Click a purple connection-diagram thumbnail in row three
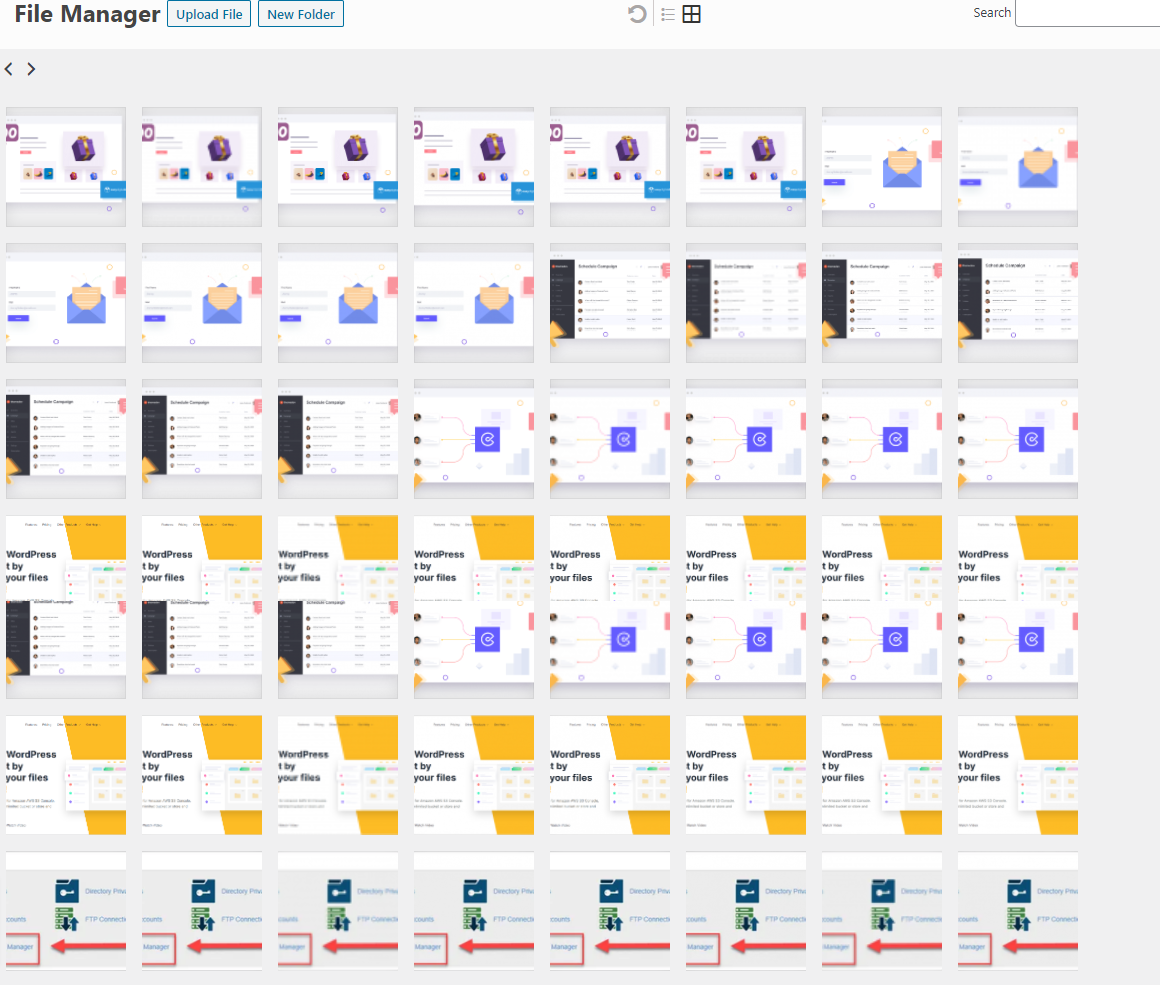The height and width of the screenshot is (985, 1160). [x=473, y=438]
